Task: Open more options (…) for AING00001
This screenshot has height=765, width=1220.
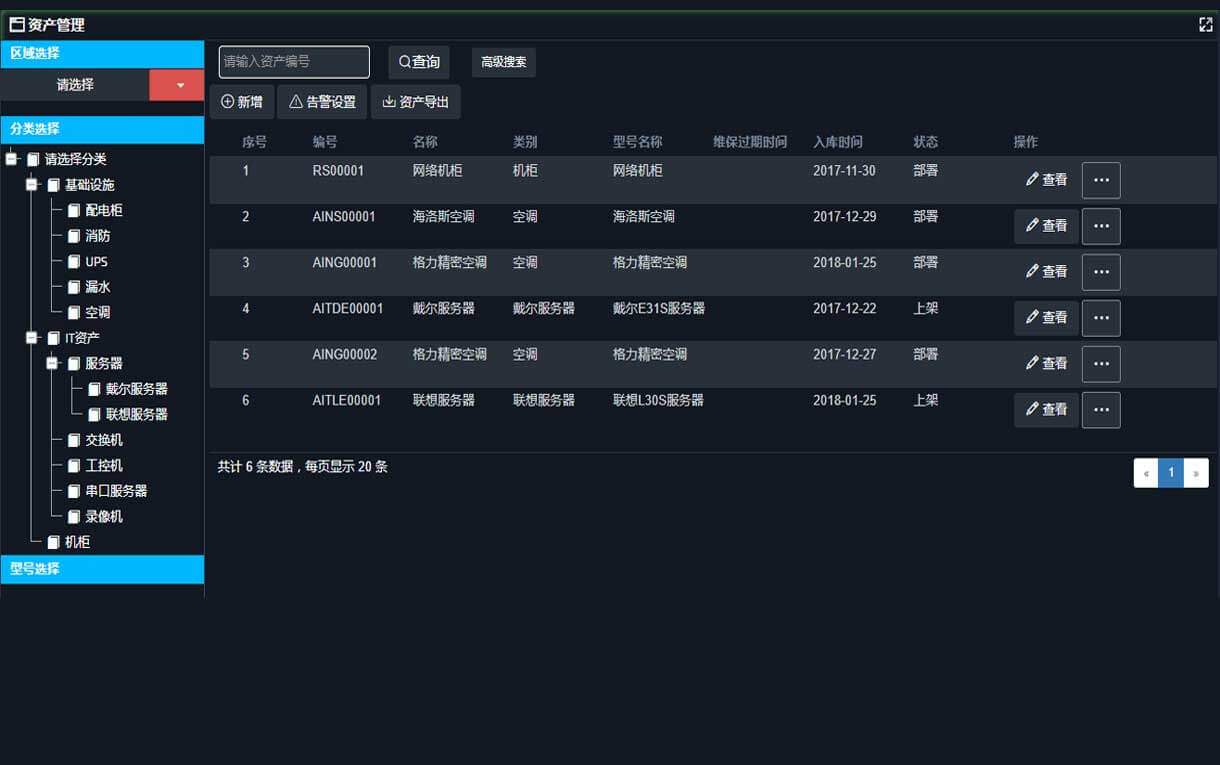Action: [1101, 272]
